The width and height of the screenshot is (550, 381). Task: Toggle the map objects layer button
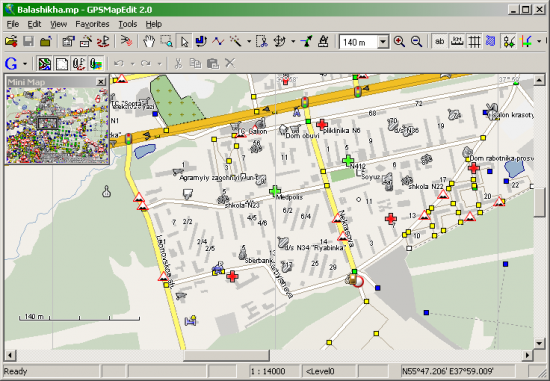[x=45, y=64]
